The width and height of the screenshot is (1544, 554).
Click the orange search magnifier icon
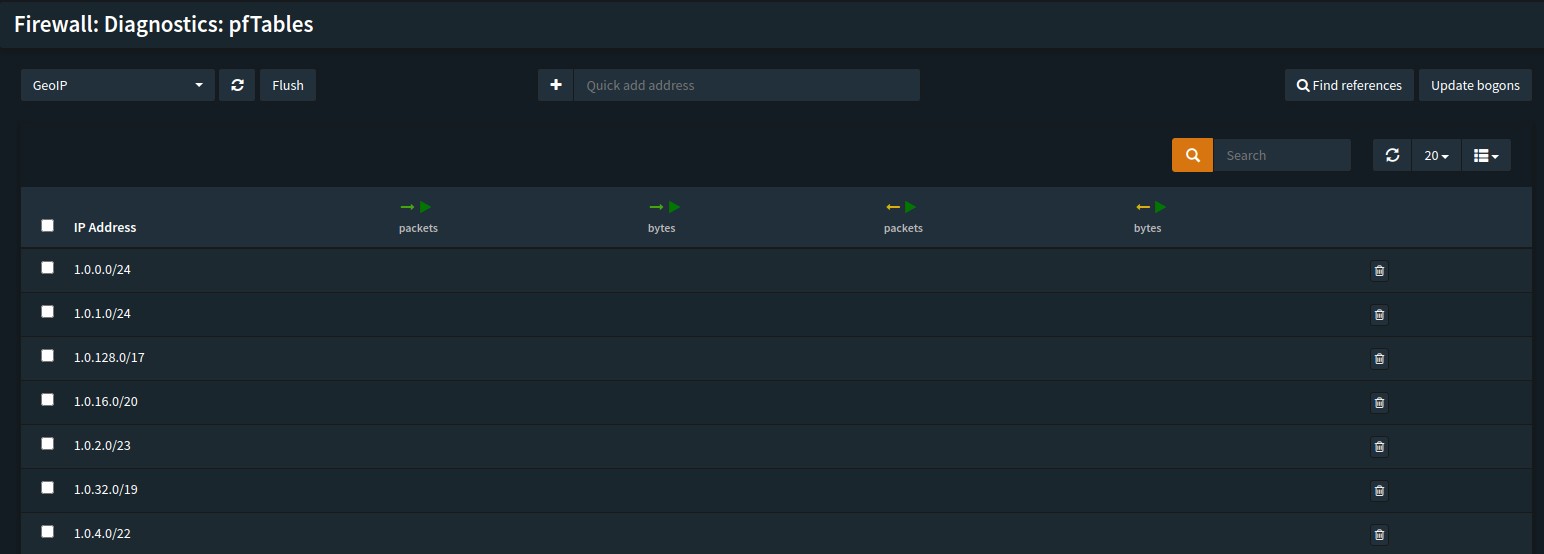(1192, 155)
